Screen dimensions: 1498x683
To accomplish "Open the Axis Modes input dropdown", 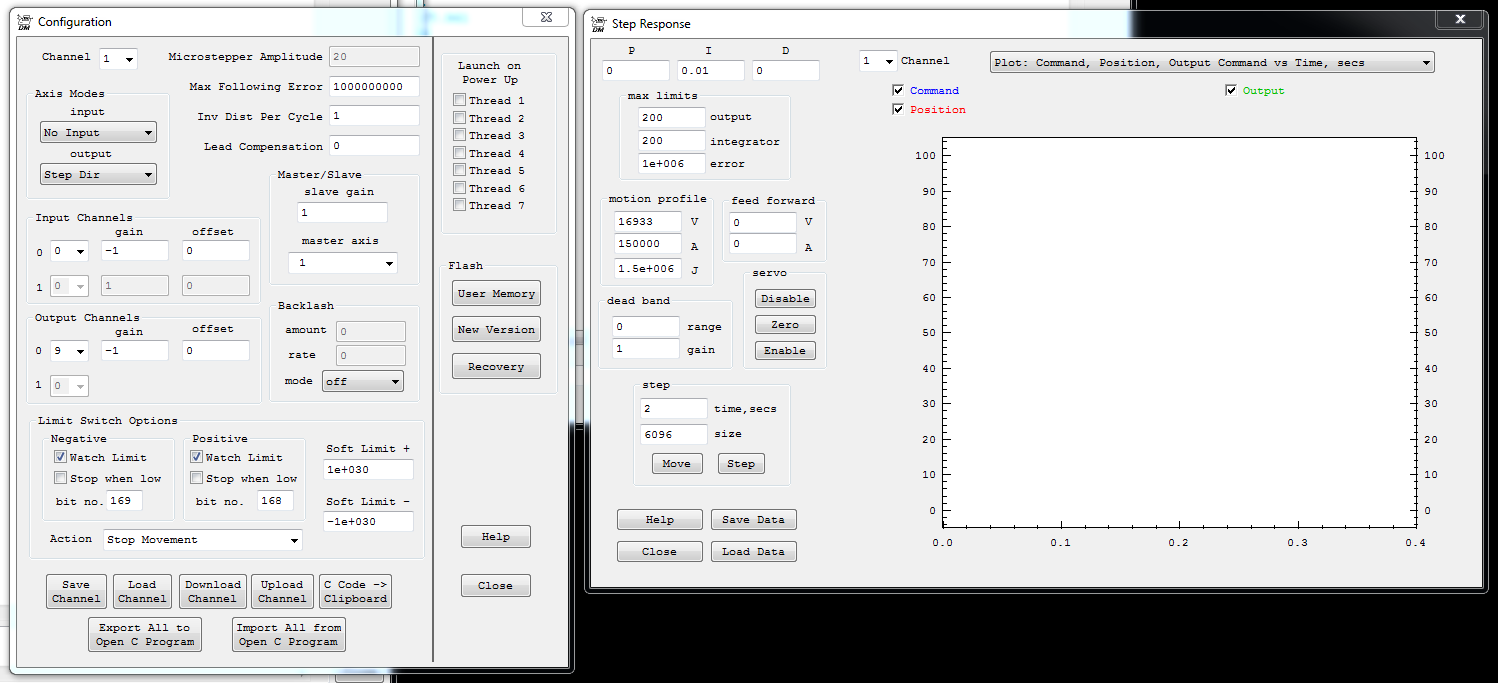I will tap(99, 133).
